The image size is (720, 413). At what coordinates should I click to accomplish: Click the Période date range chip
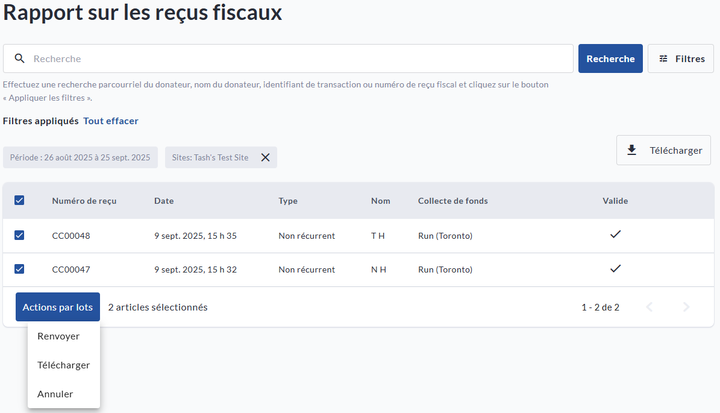[80, 158]
